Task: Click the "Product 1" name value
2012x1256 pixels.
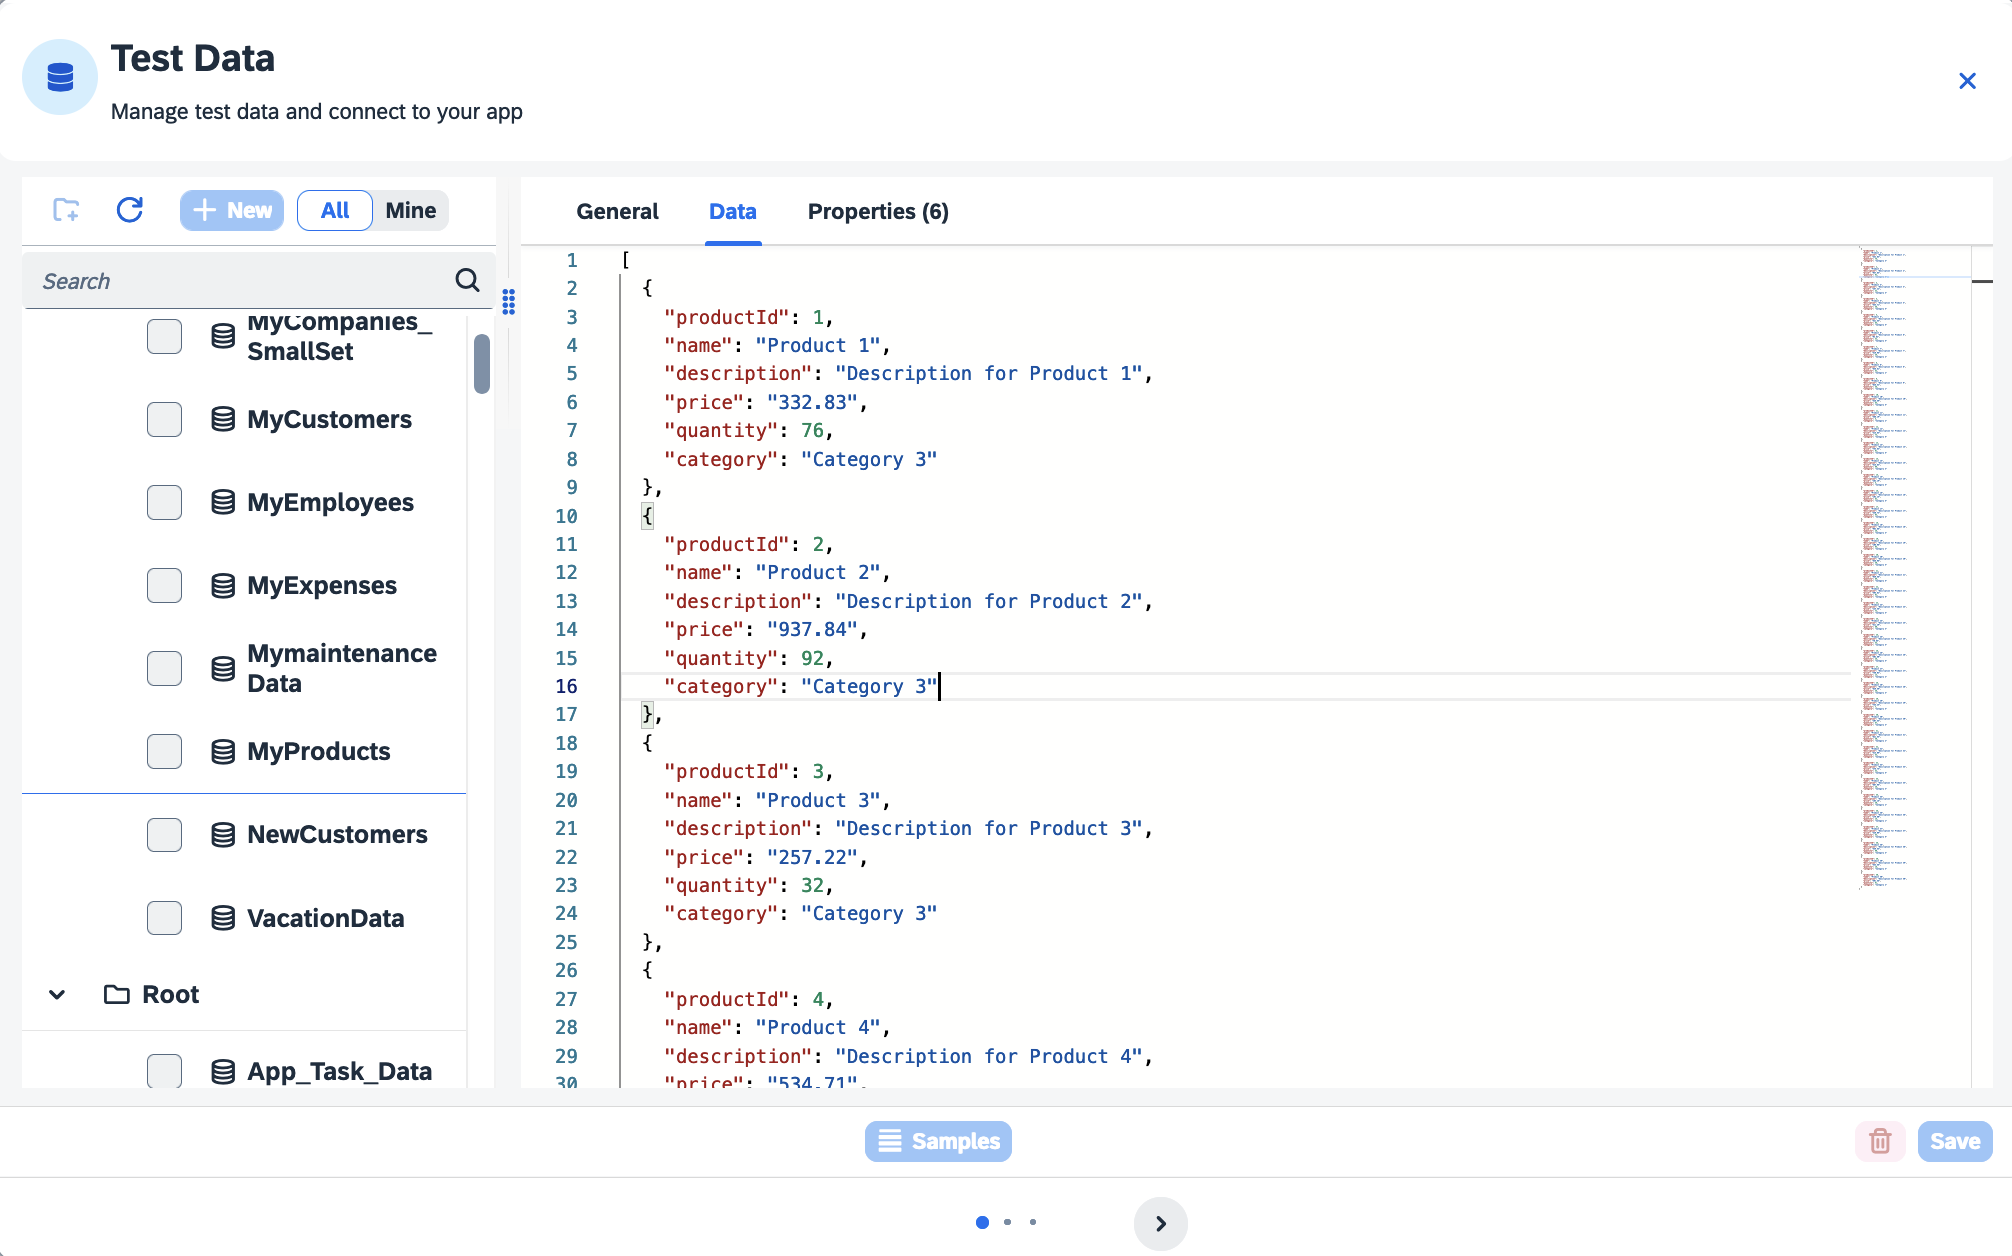Action: [817, 345]
